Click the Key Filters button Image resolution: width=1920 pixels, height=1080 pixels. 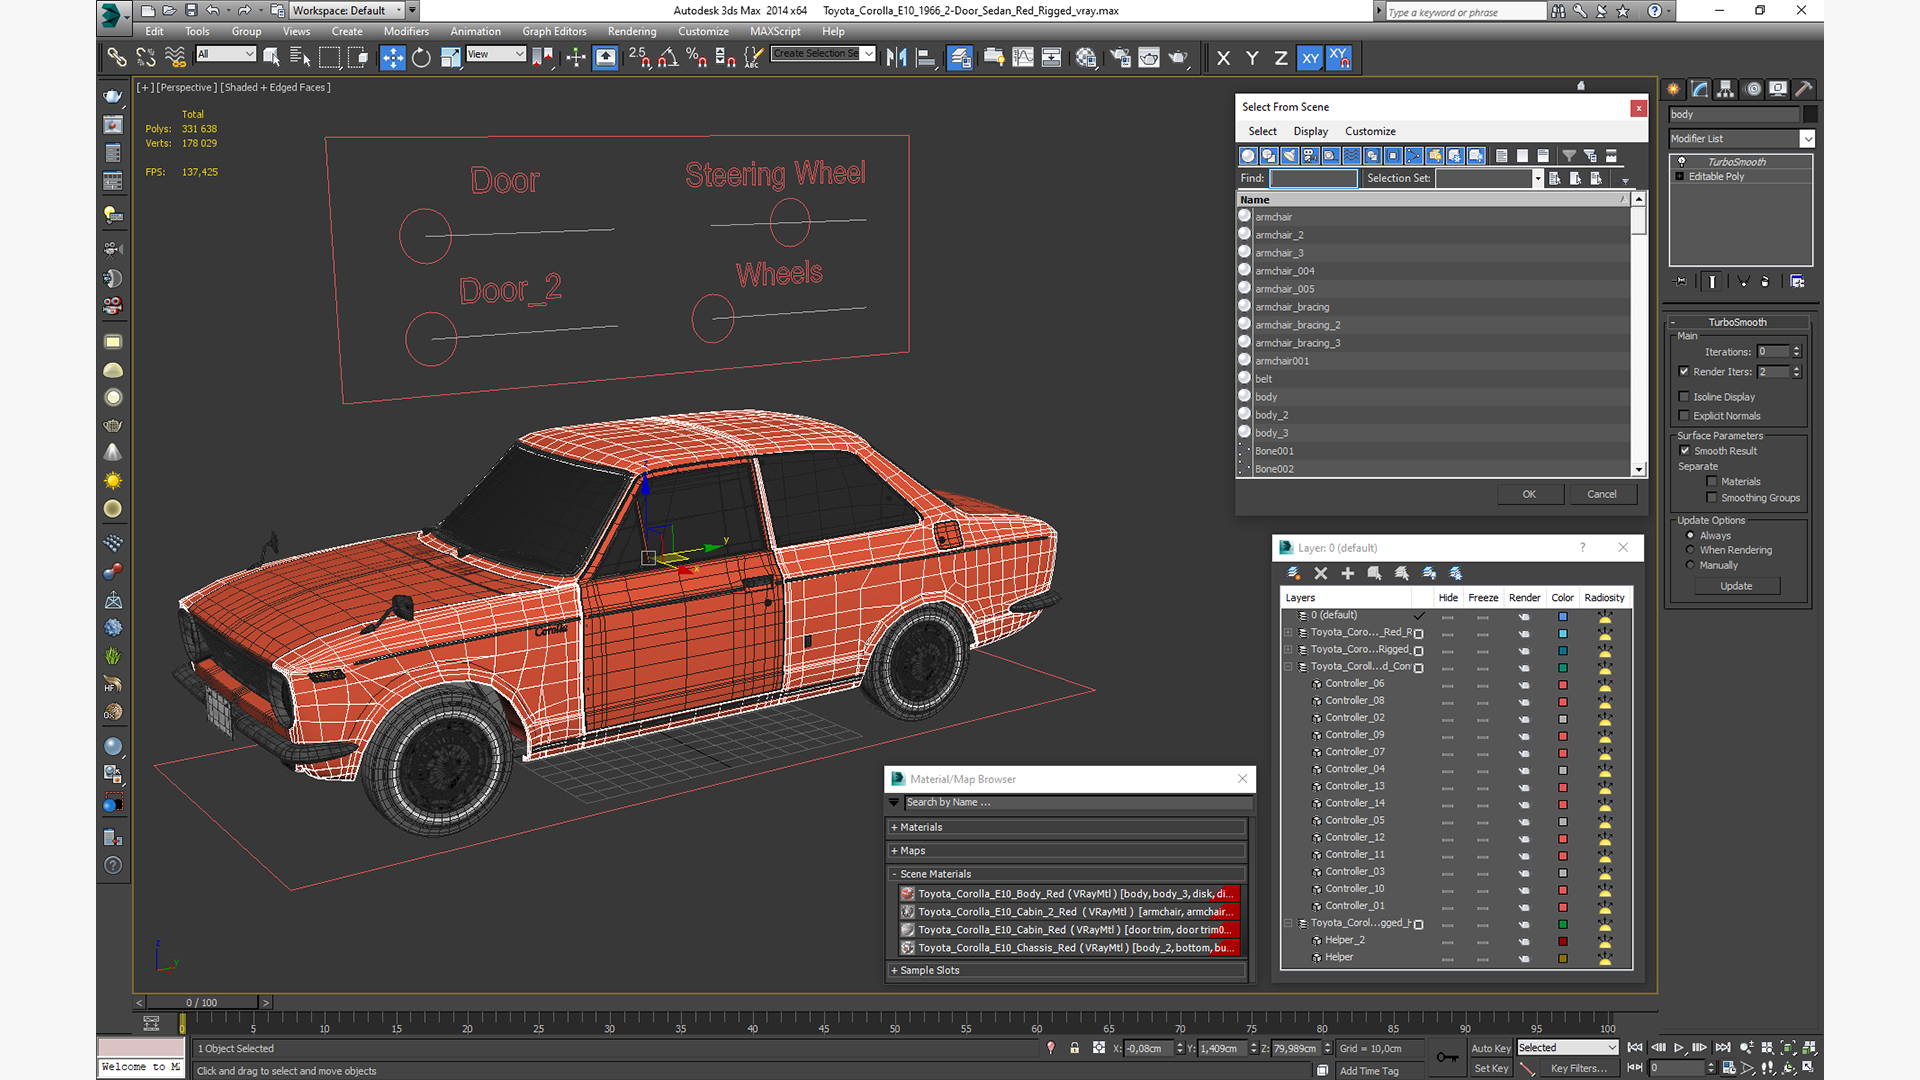[x=1577, y=1068]
